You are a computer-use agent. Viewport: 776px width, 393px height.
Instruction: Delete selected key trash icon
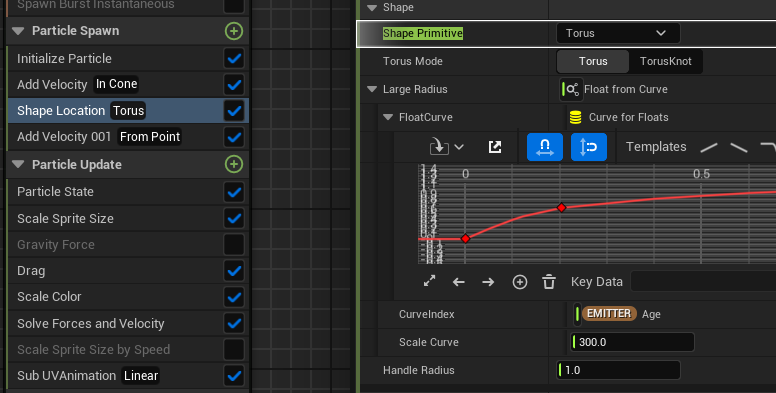549,282
